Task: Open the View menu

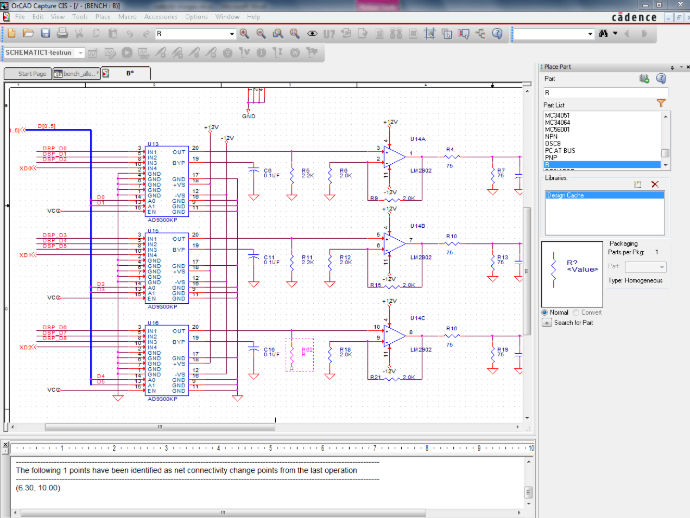Action: tap(58, 17)
